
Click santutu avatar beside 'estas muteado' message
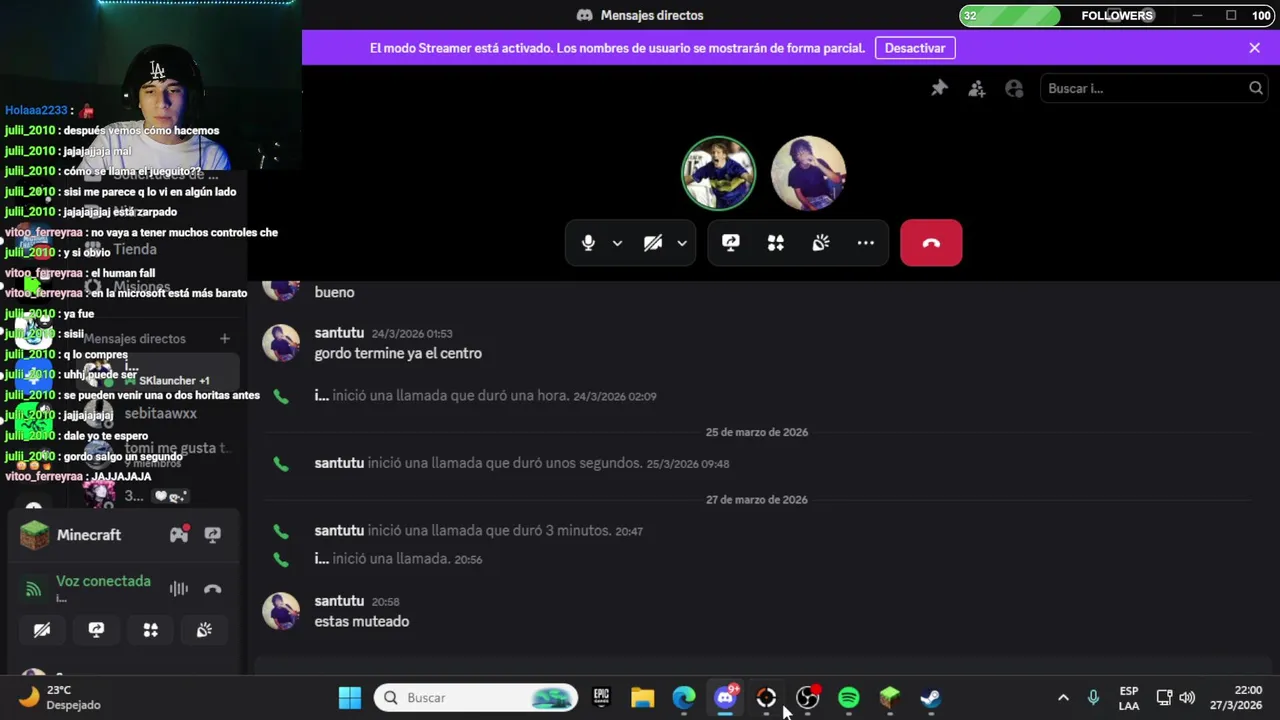point(281,611)
